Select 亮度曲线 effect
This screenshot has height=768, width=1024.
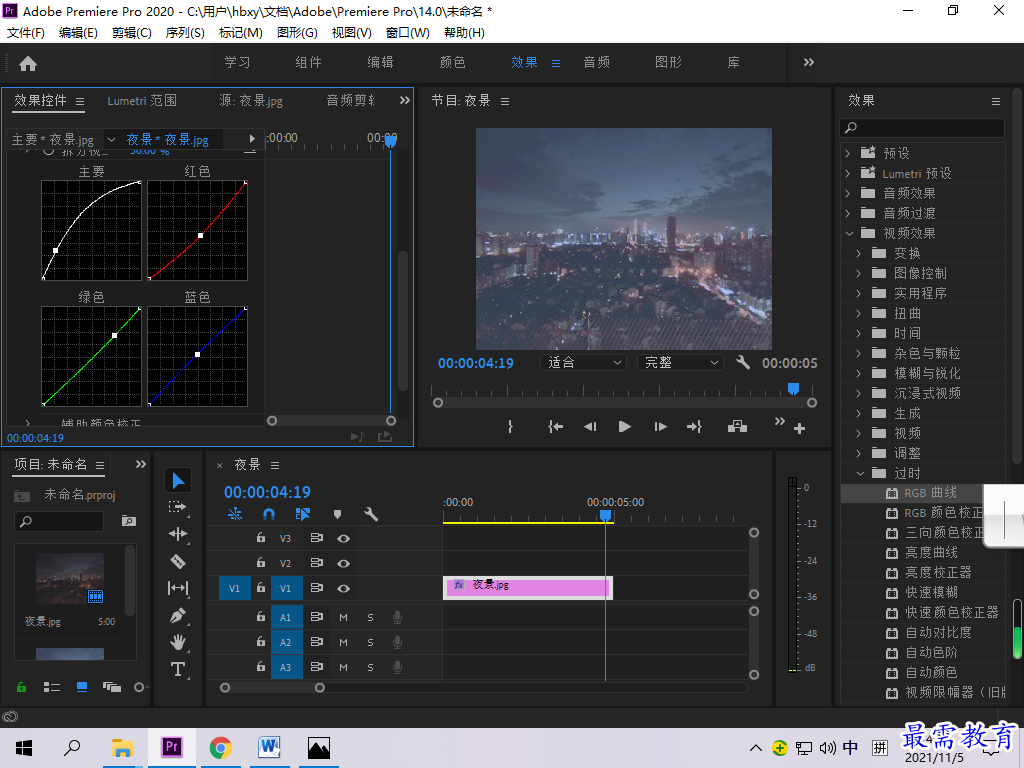pos(931,552)
